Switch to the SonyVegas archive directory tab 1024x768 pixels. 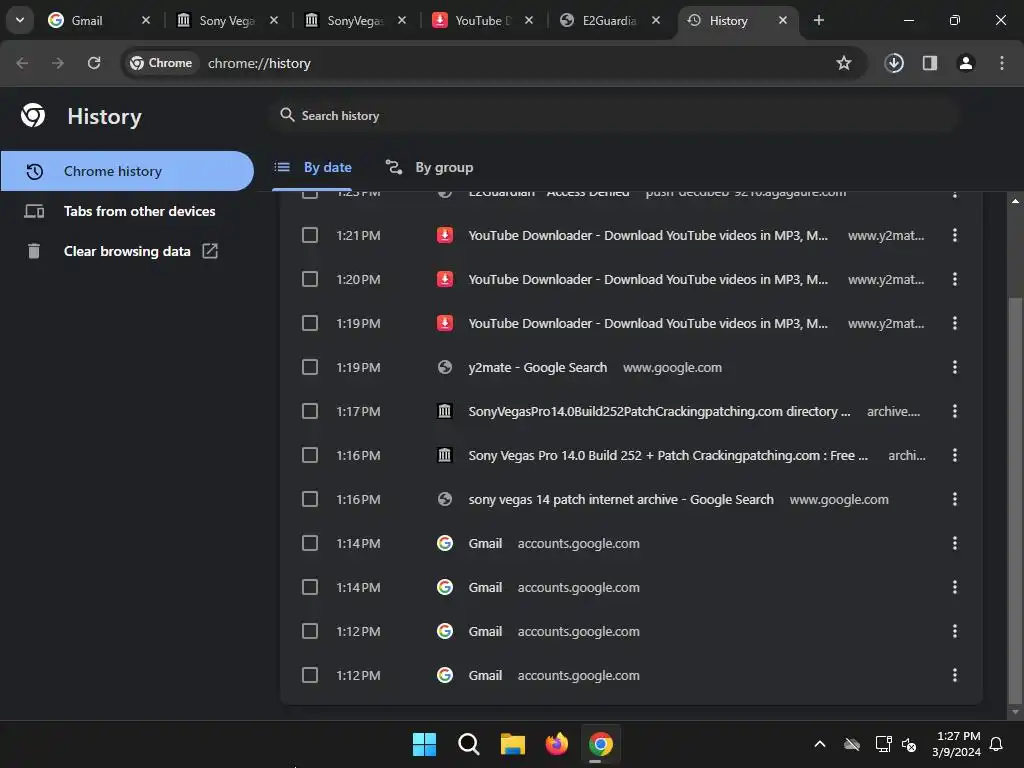tap(354, 21)
